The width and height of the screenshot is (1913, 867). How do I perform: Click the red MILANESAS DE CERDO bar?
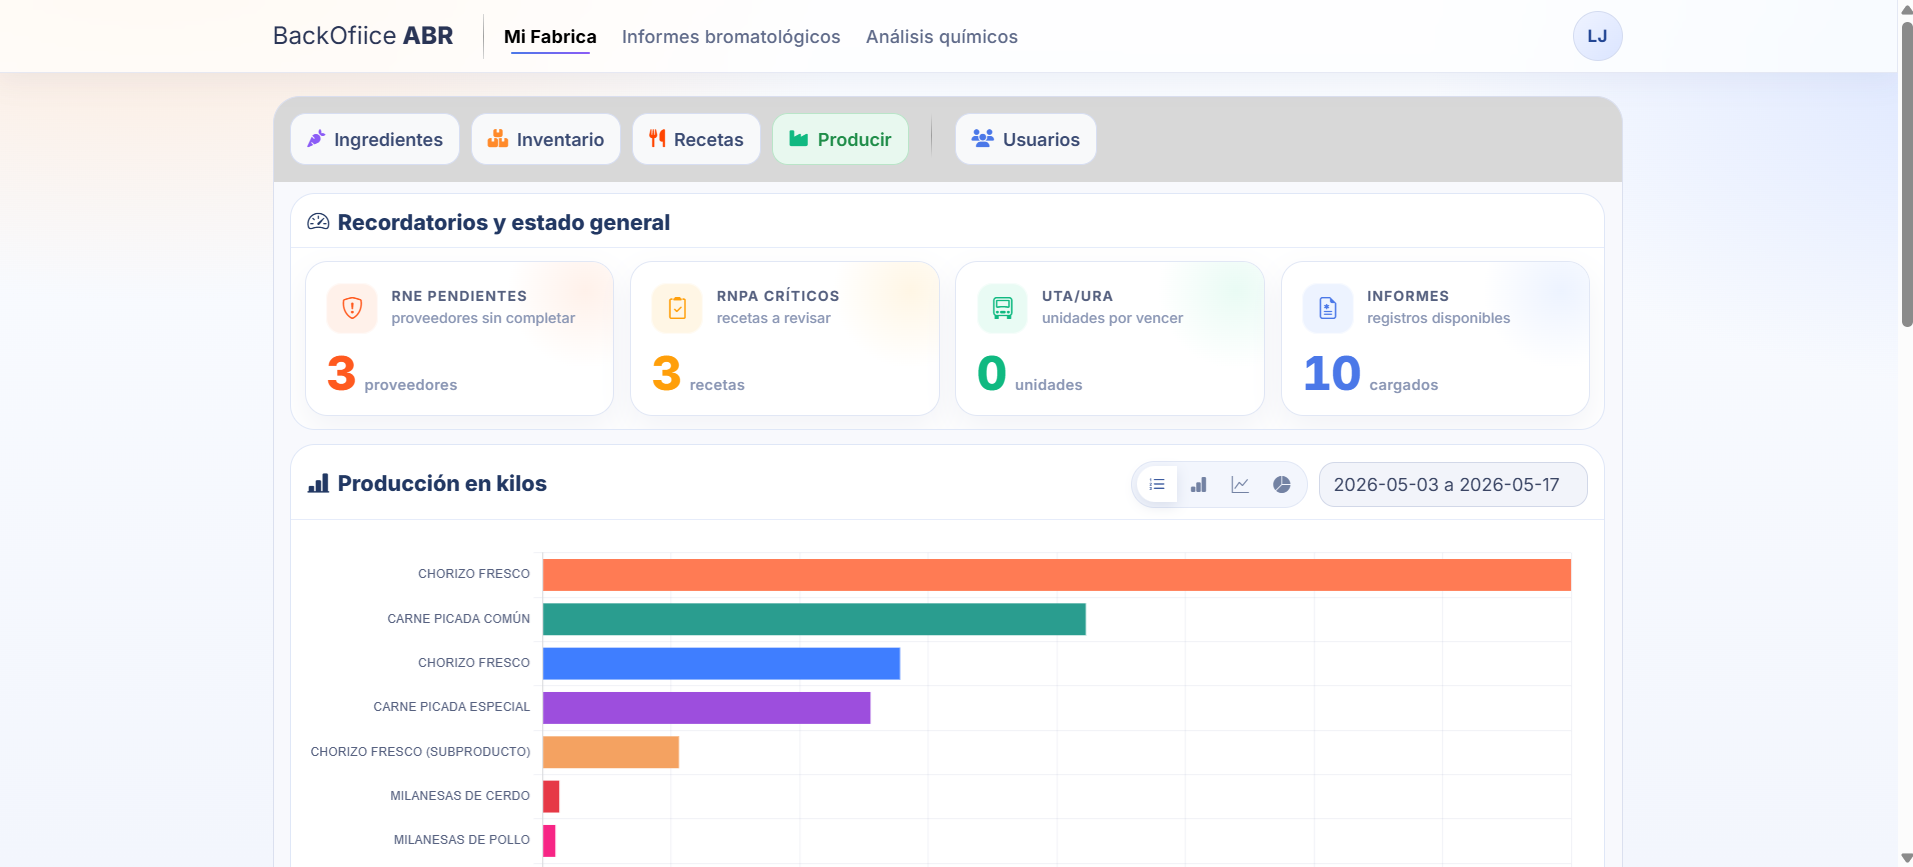(551, 796)
